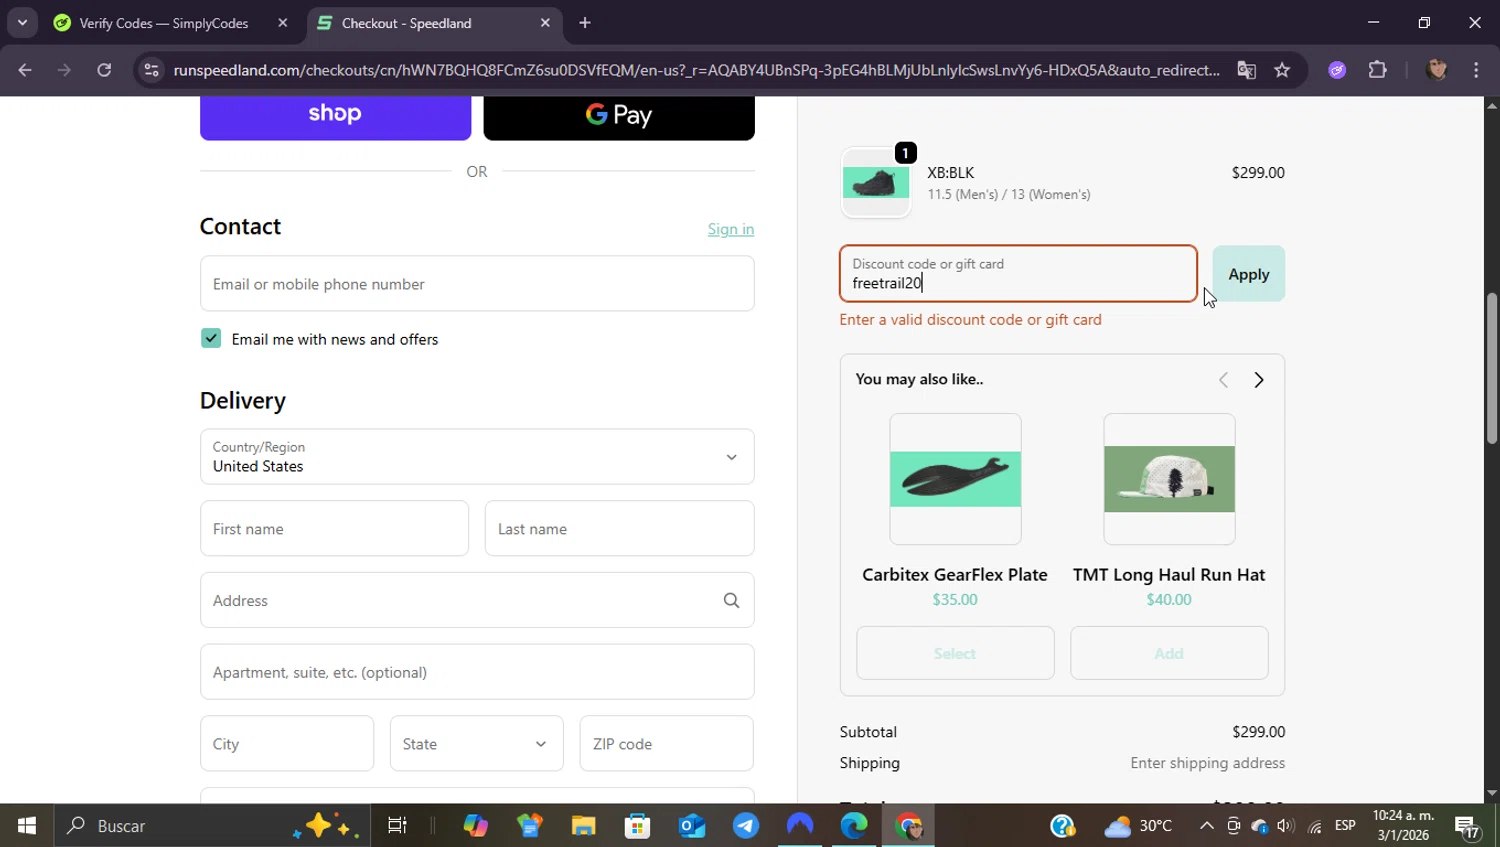Open TMT Long Haul Run Hat image
Image resolution: width=1500 pixels, height=847 pixels.
click(x=1169, y=479)
